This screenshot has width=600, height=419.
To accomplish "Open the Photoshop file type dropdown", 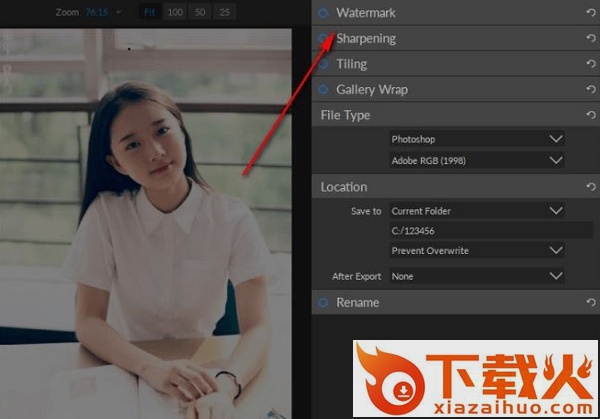I will tap(477, 139).
